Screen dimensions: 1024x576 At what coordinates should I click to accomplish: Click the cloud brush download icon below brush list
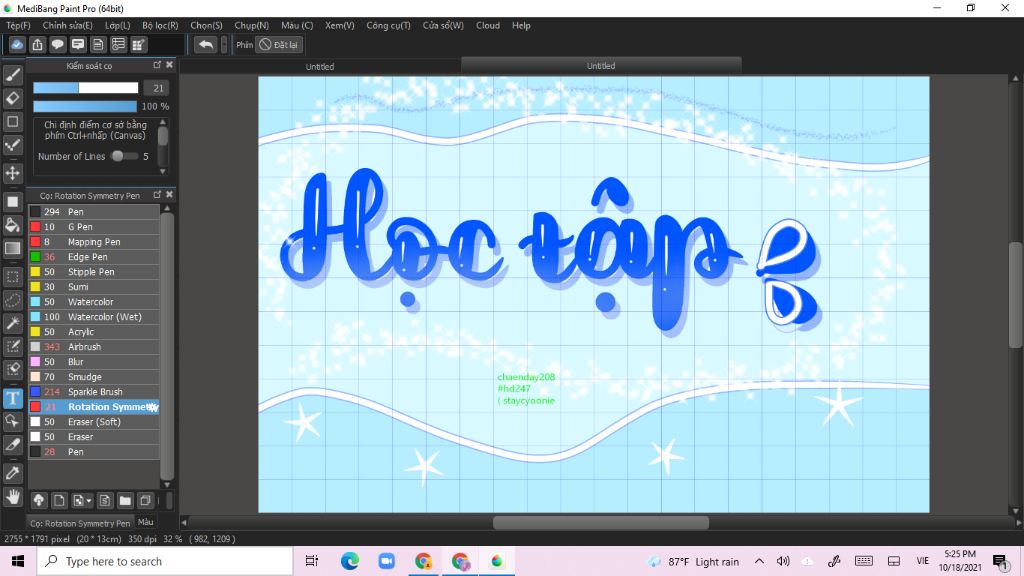[39, 500]
